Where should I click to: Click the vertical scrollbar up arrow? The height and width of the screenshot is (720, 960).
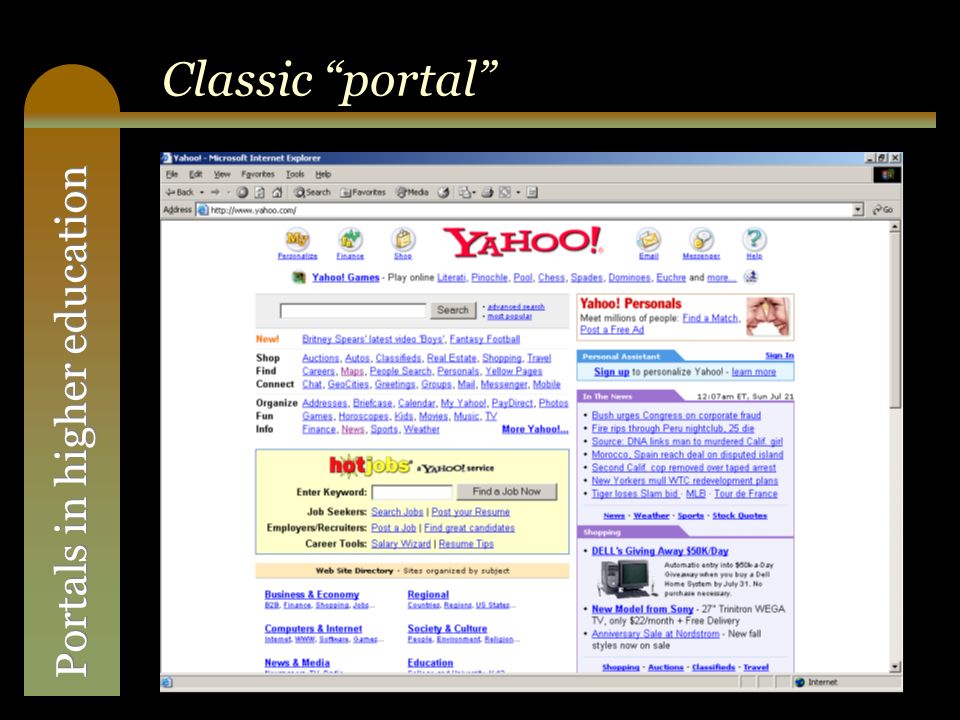895,227
